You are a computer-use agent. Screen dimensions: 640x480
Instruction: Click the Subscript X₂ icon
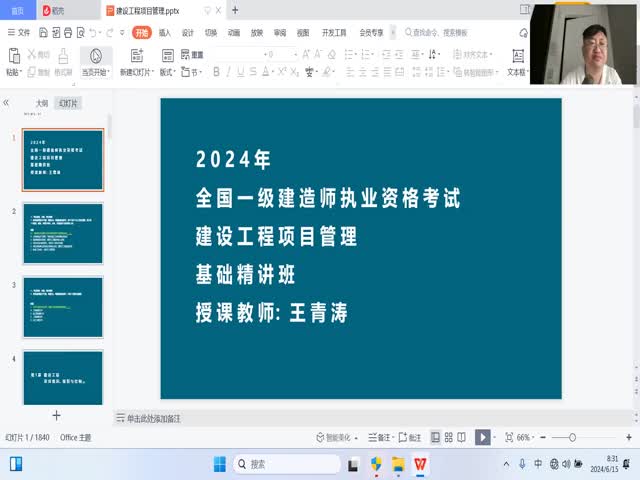click(x=295, y=72)
